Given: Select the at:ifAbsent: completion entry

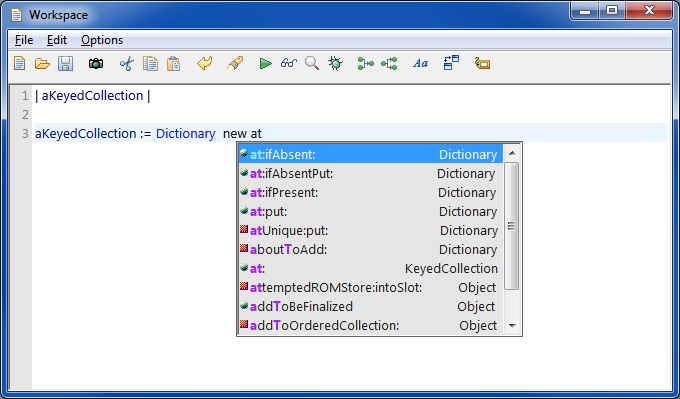Looking at the screenshot, I should pos(371,154).
